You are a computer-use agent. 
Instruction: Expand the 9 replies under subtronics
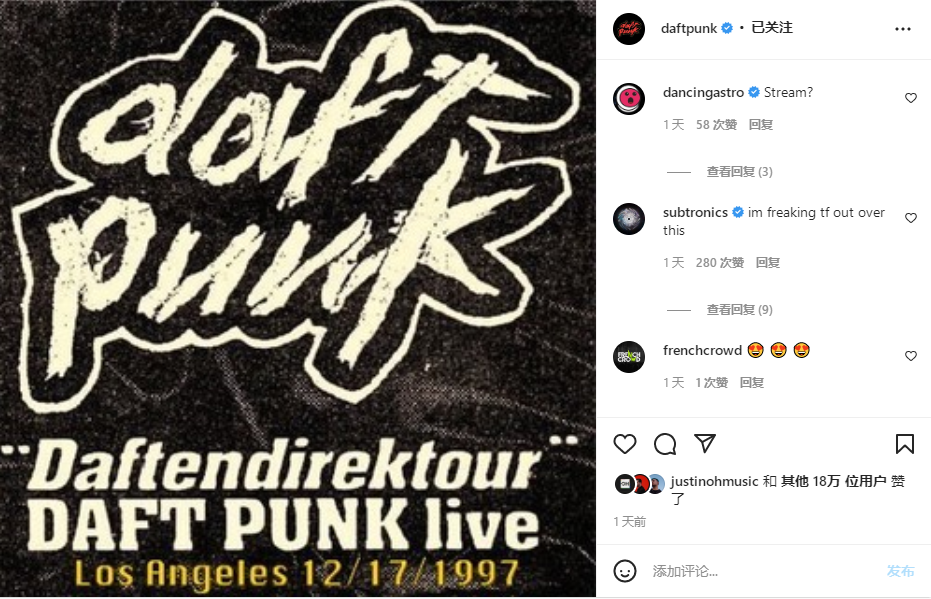tap(739, 309)
